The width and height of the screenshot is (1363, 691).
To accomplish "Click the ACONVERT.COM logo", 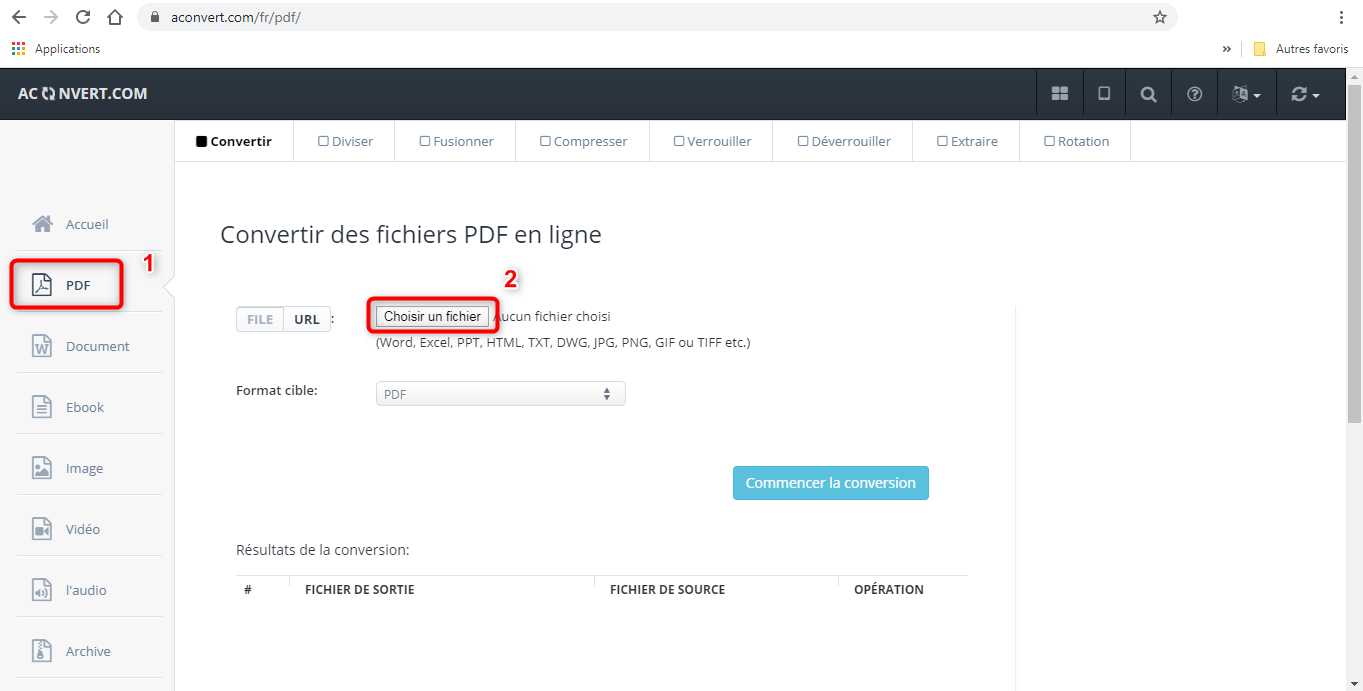I will tap(83, 94).
